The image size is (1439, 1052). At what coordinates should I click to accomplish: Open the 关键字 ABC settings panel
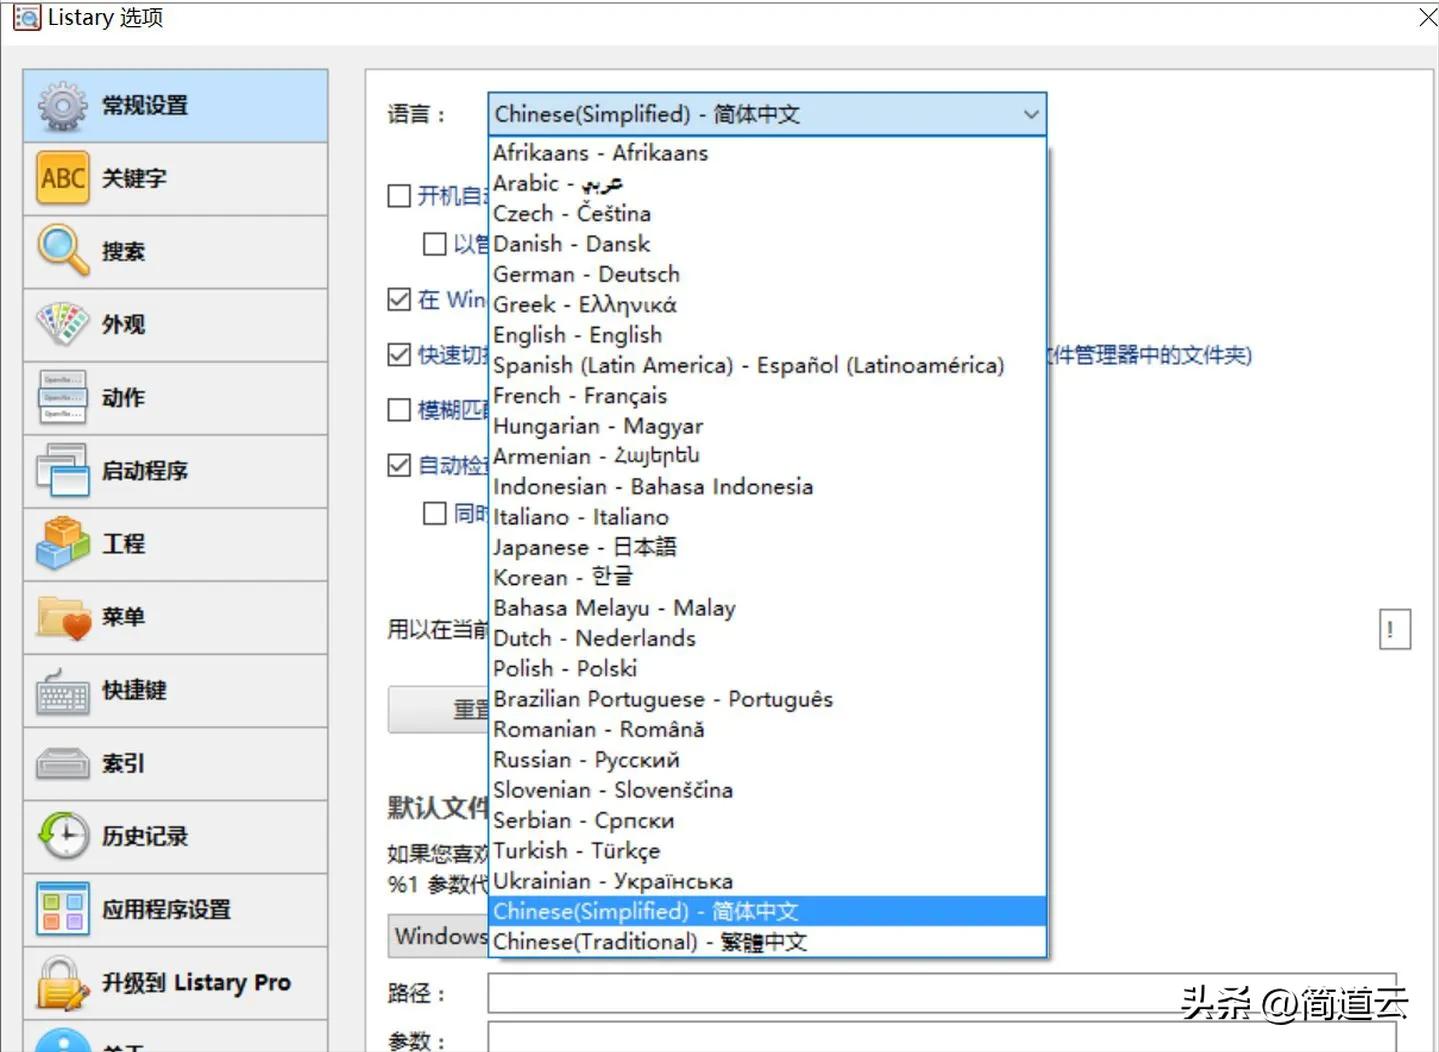point(62,178)
